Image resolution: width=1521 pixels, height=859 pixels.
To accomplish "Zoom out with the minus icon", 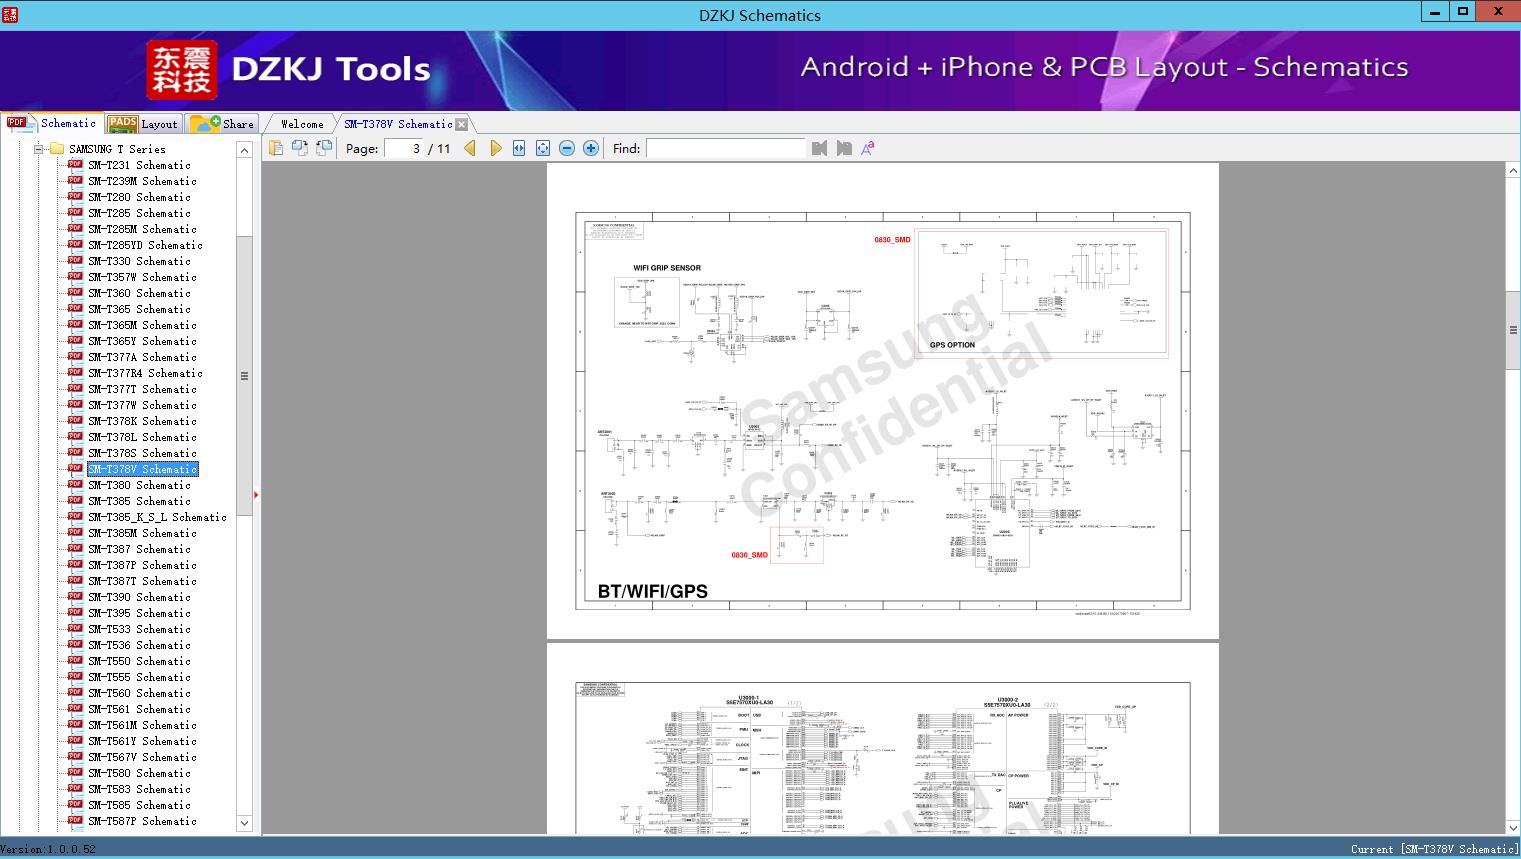I will pos(567,148).
